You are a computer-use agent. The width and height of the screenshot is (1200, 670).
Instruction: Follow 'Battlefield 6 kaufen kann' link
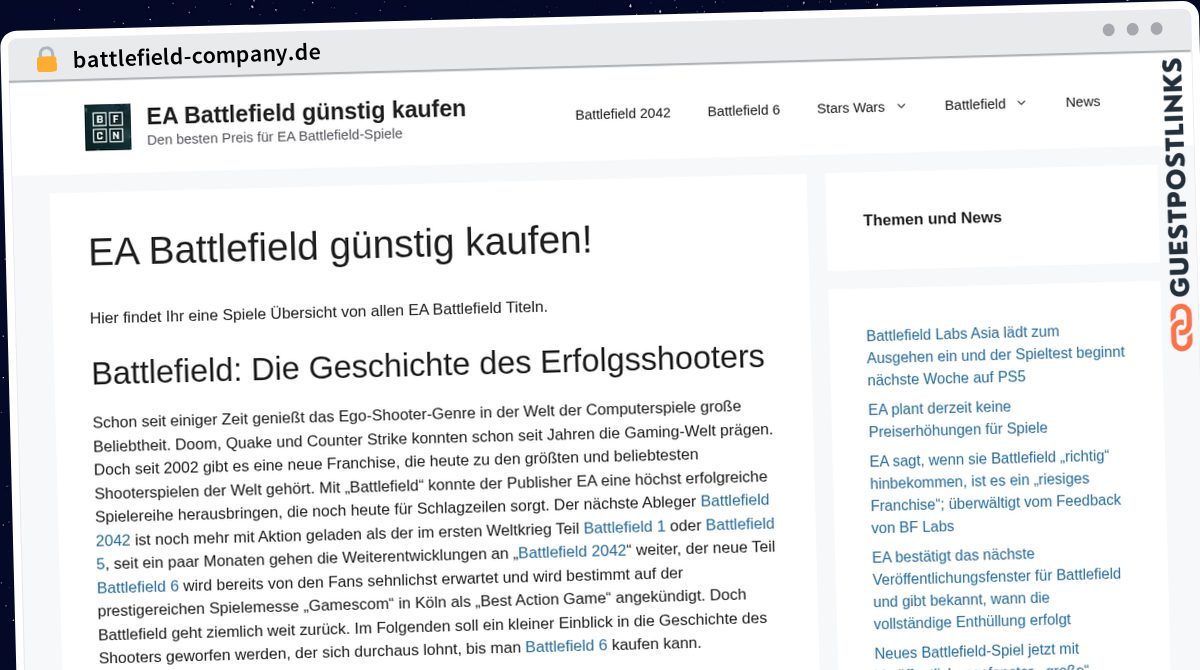[x=566, y=646]
